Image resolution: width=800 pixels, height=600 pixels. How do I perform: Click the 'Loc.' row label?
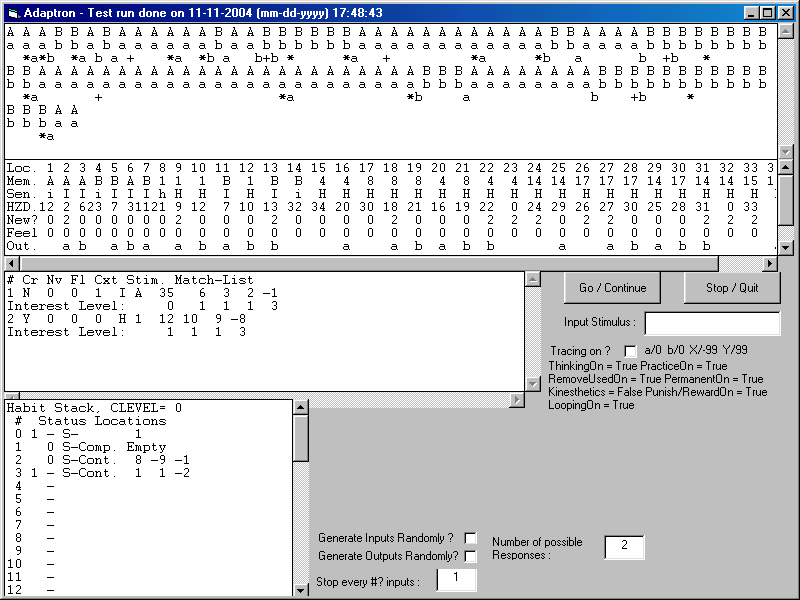(21, 168)
